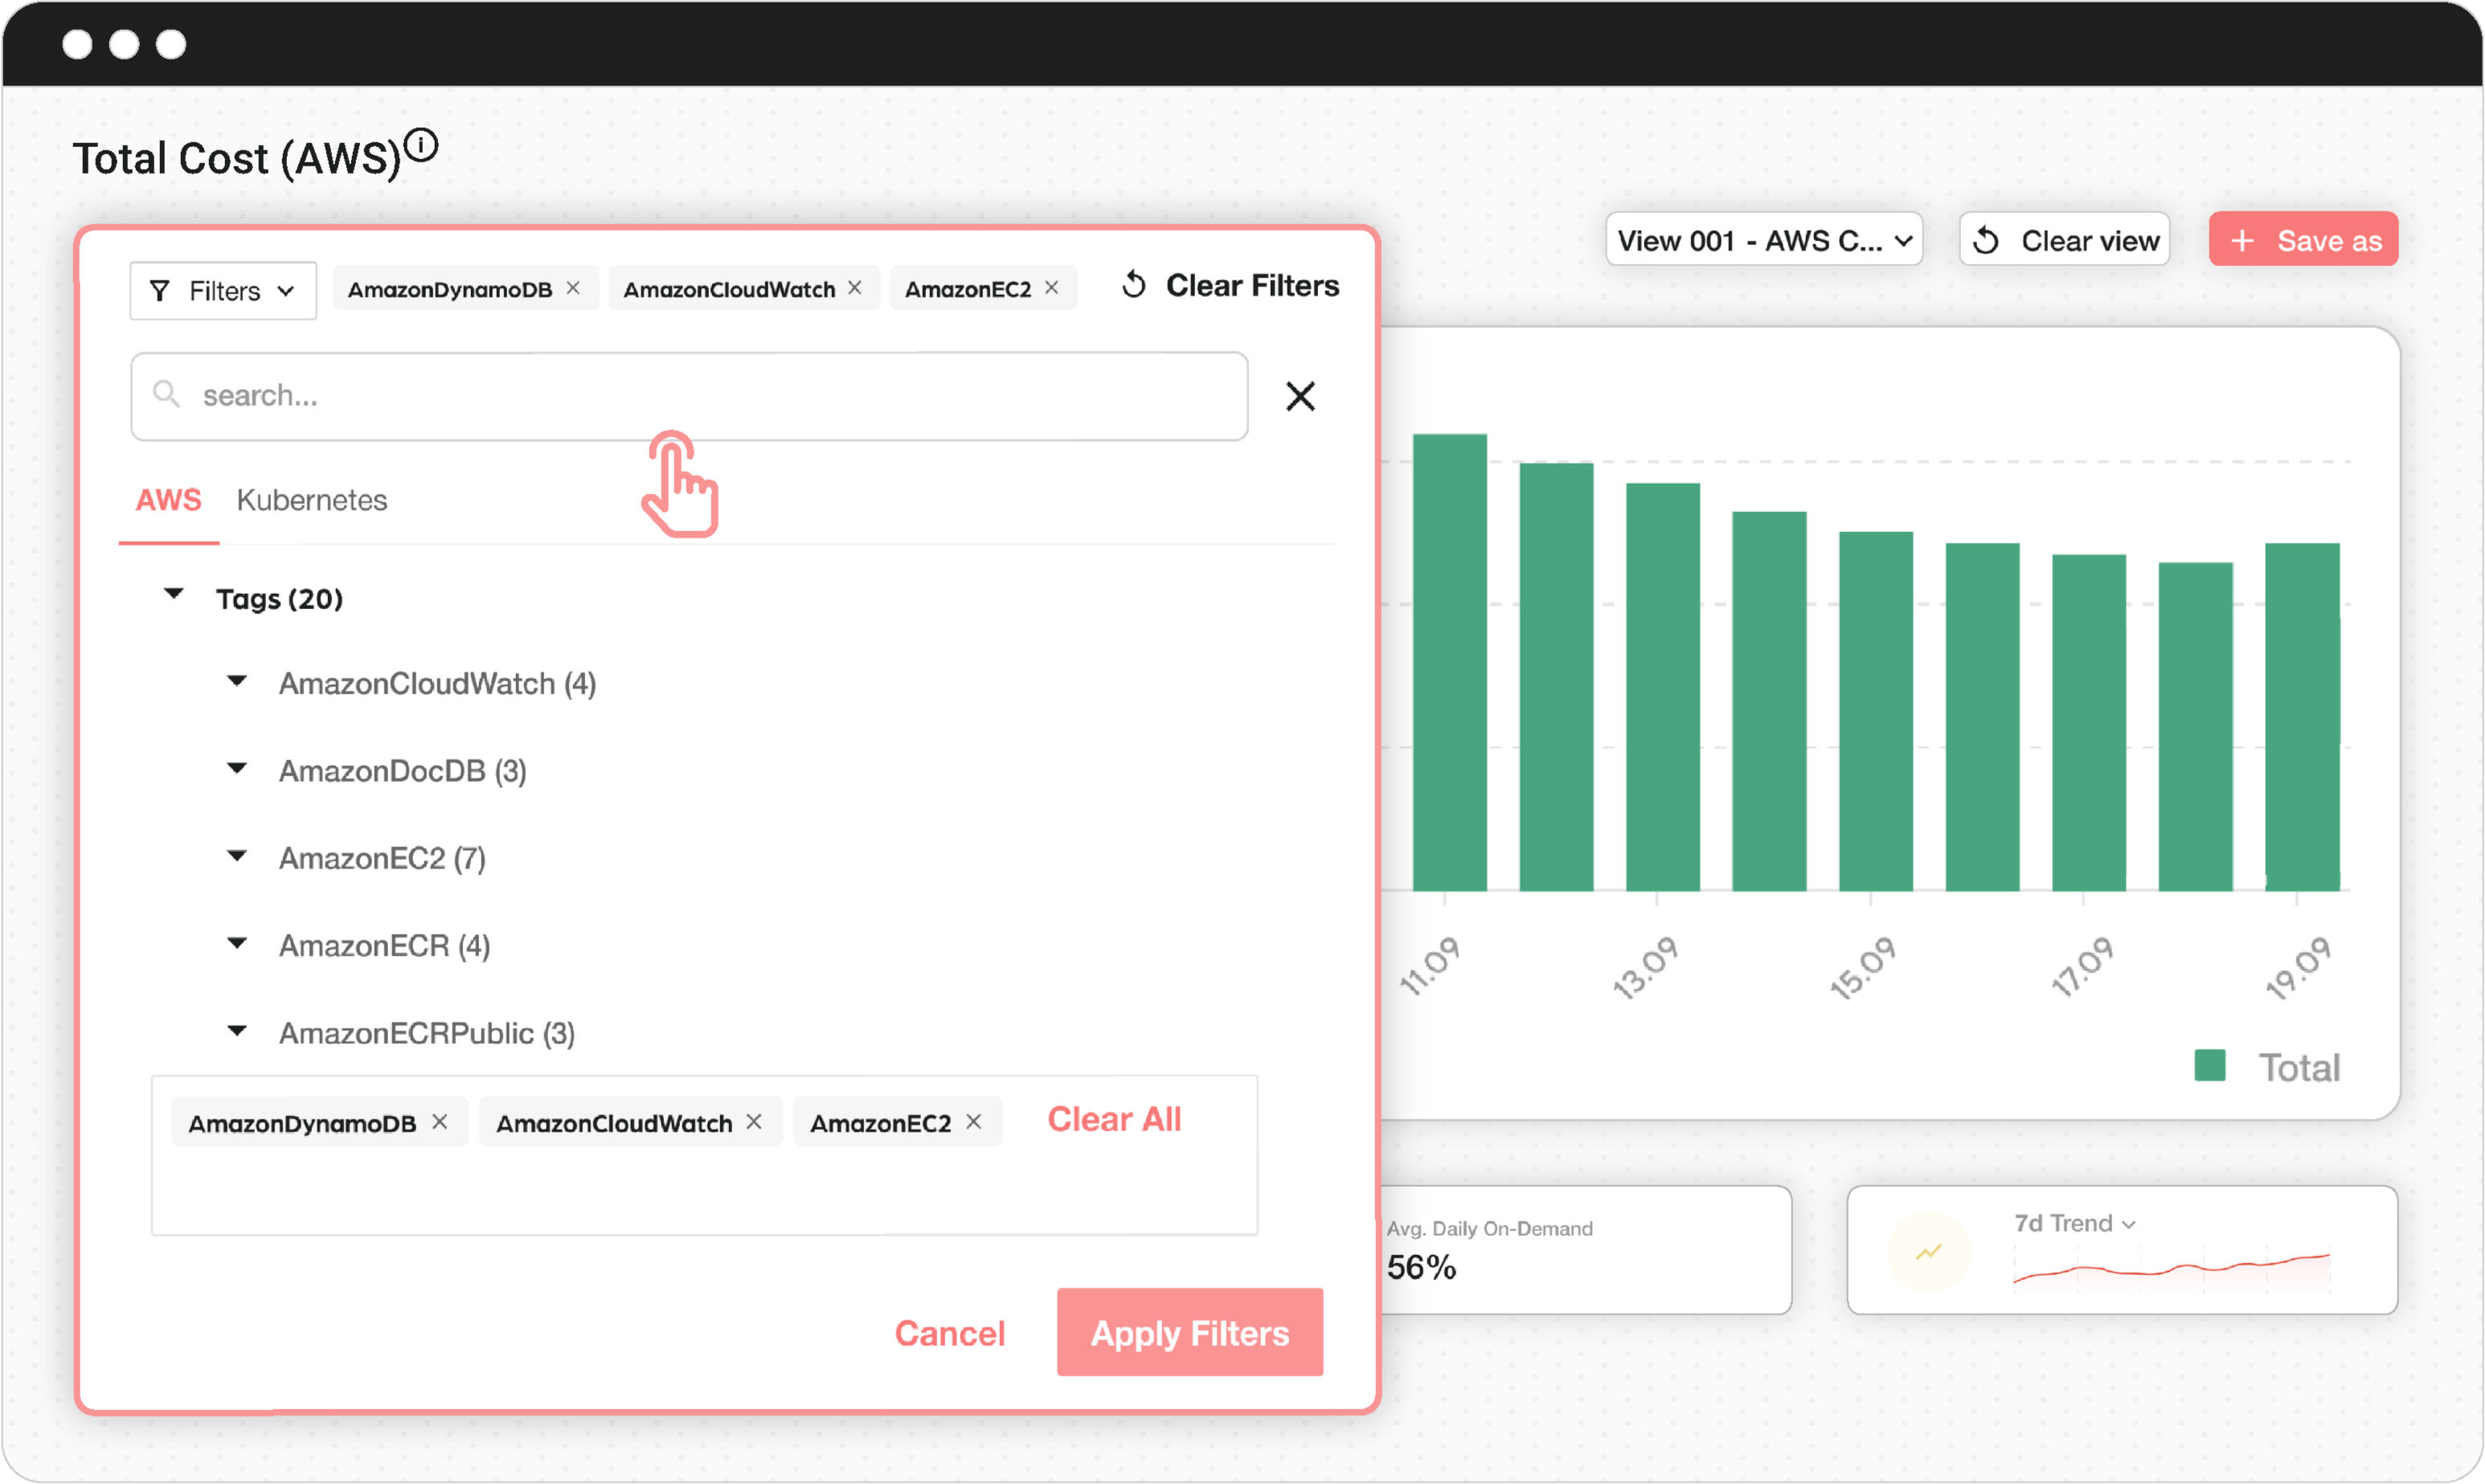Viewport: 2485px width, 1484px height.
Task: Select the AmazonECR (4) label
Action: 385,945
